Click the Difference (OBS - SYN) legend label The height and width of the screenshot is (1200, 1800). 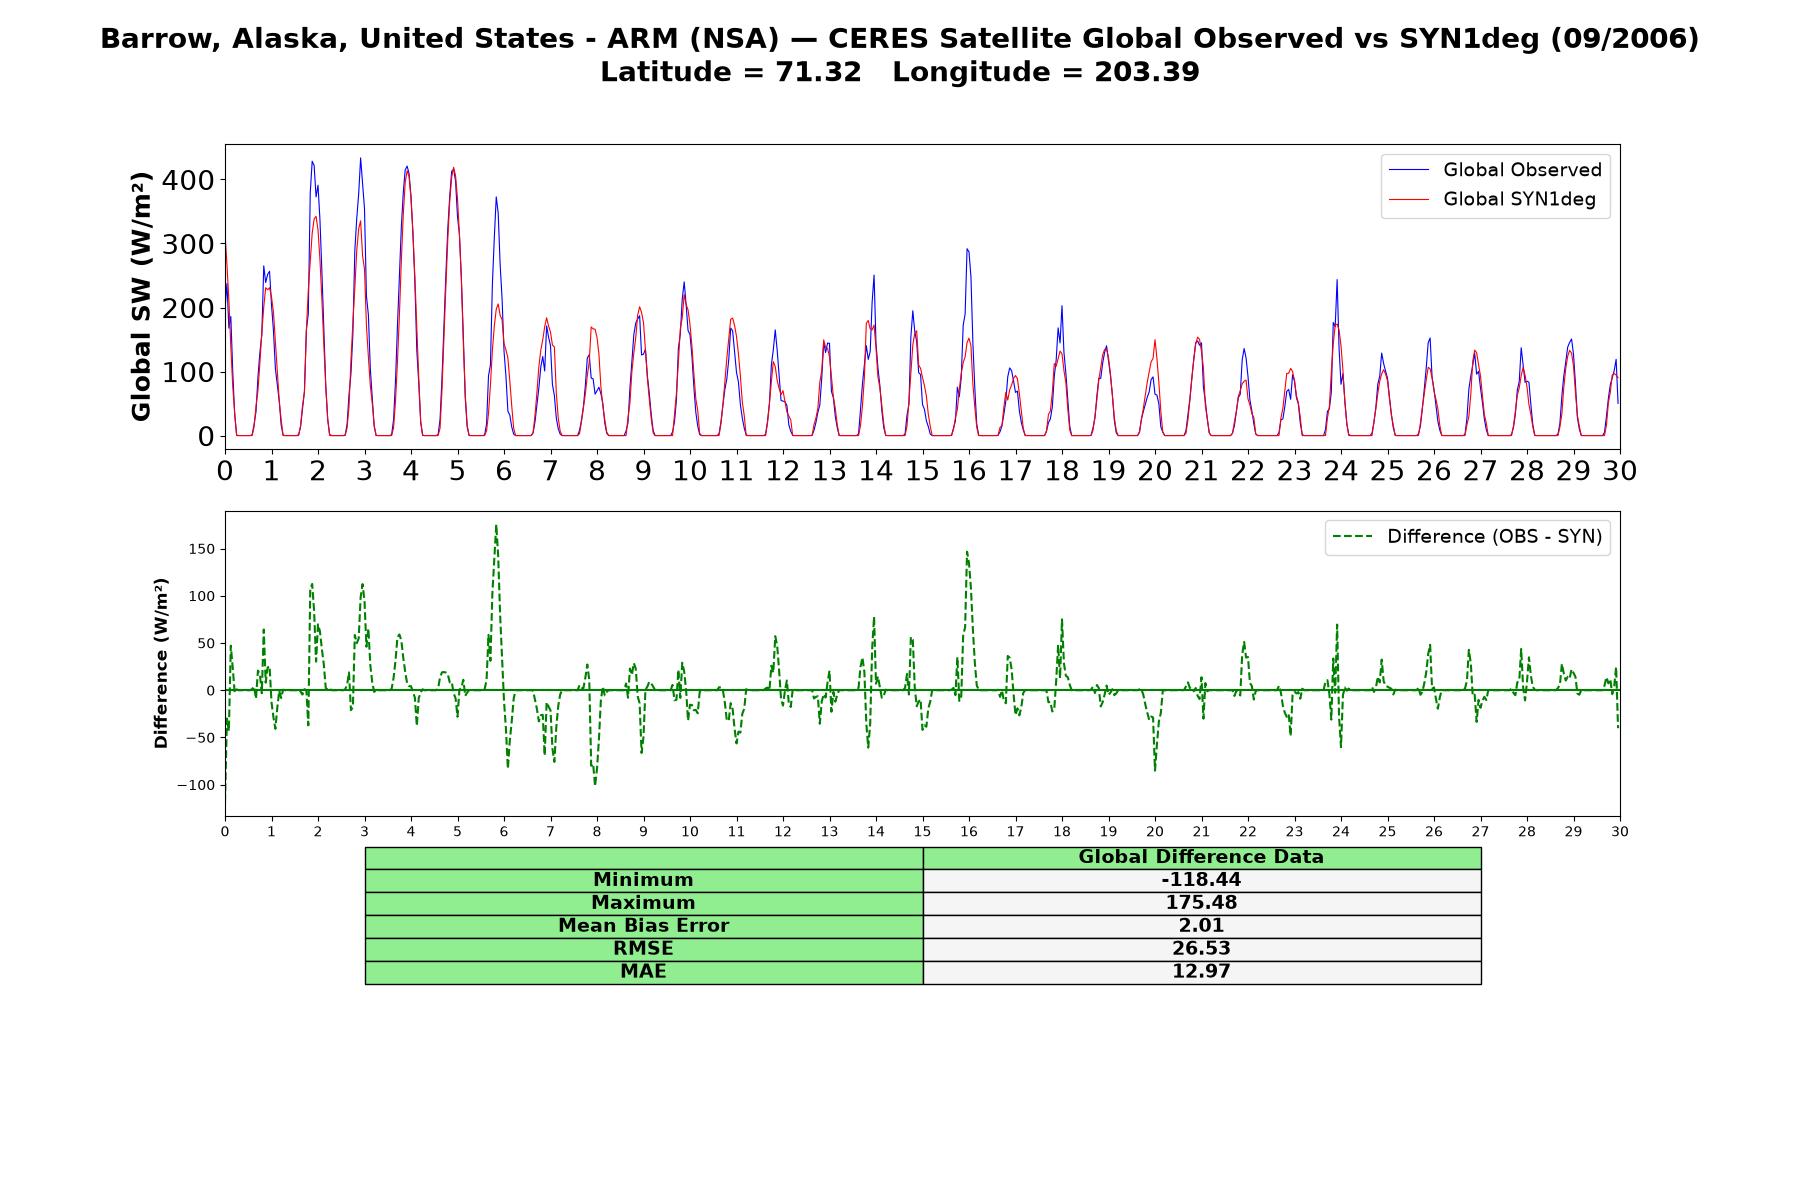point(1494,537)
